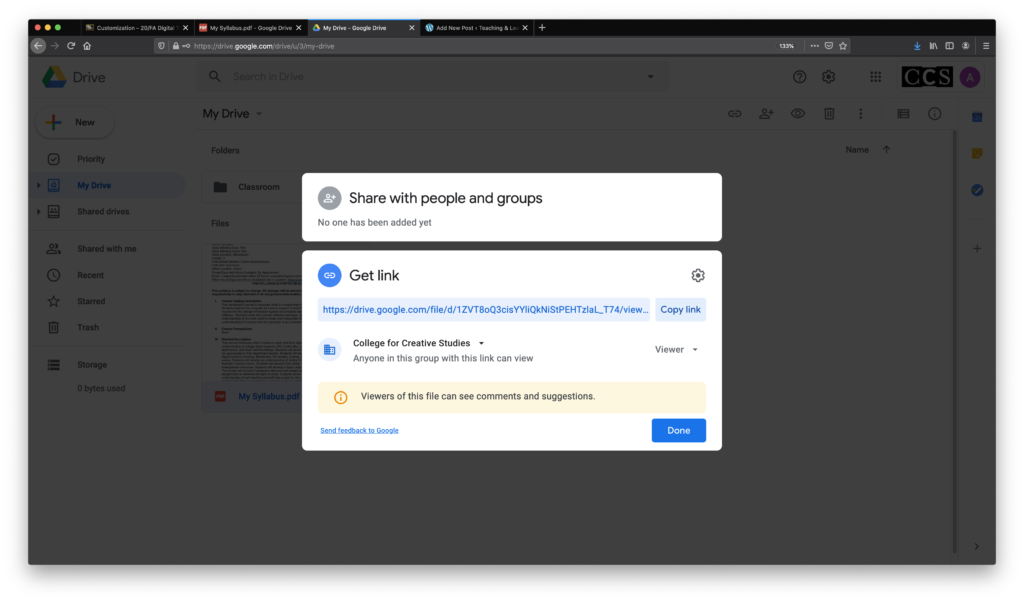The image size is (1024, 602).
Task: Open the link settings gear in Get link
Action: point(698,276)
